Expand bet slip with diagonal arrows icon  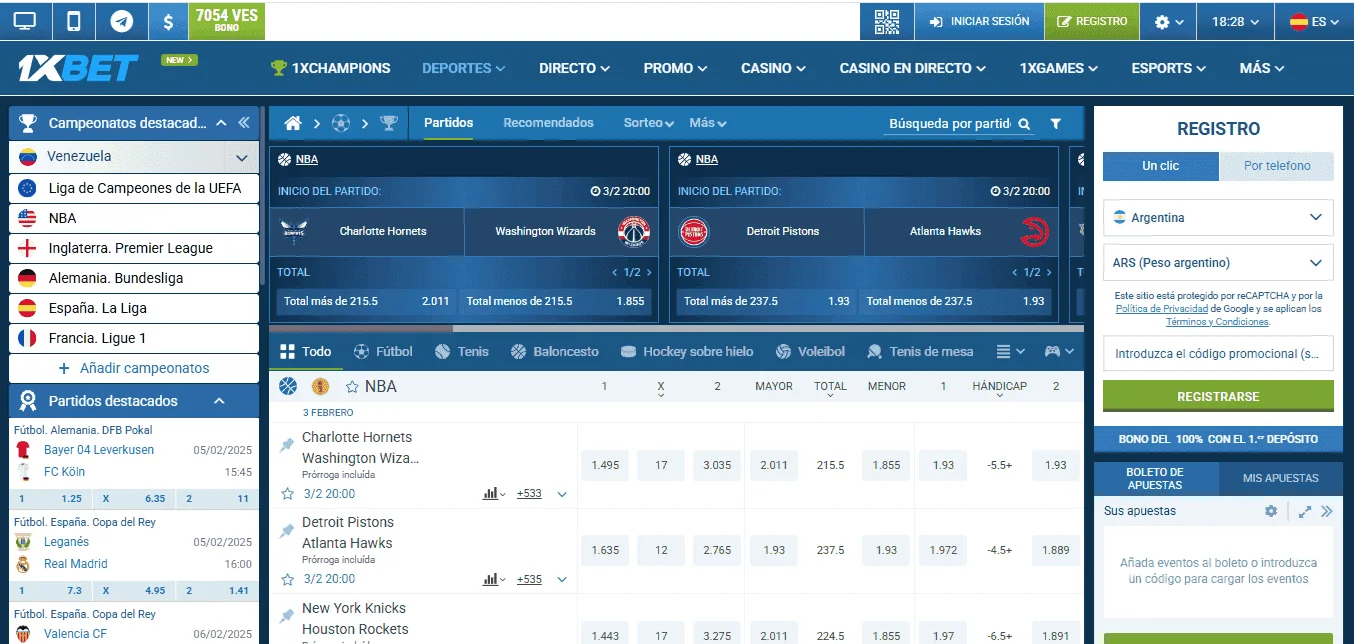pyautogui.click(x=1304, y=511)
